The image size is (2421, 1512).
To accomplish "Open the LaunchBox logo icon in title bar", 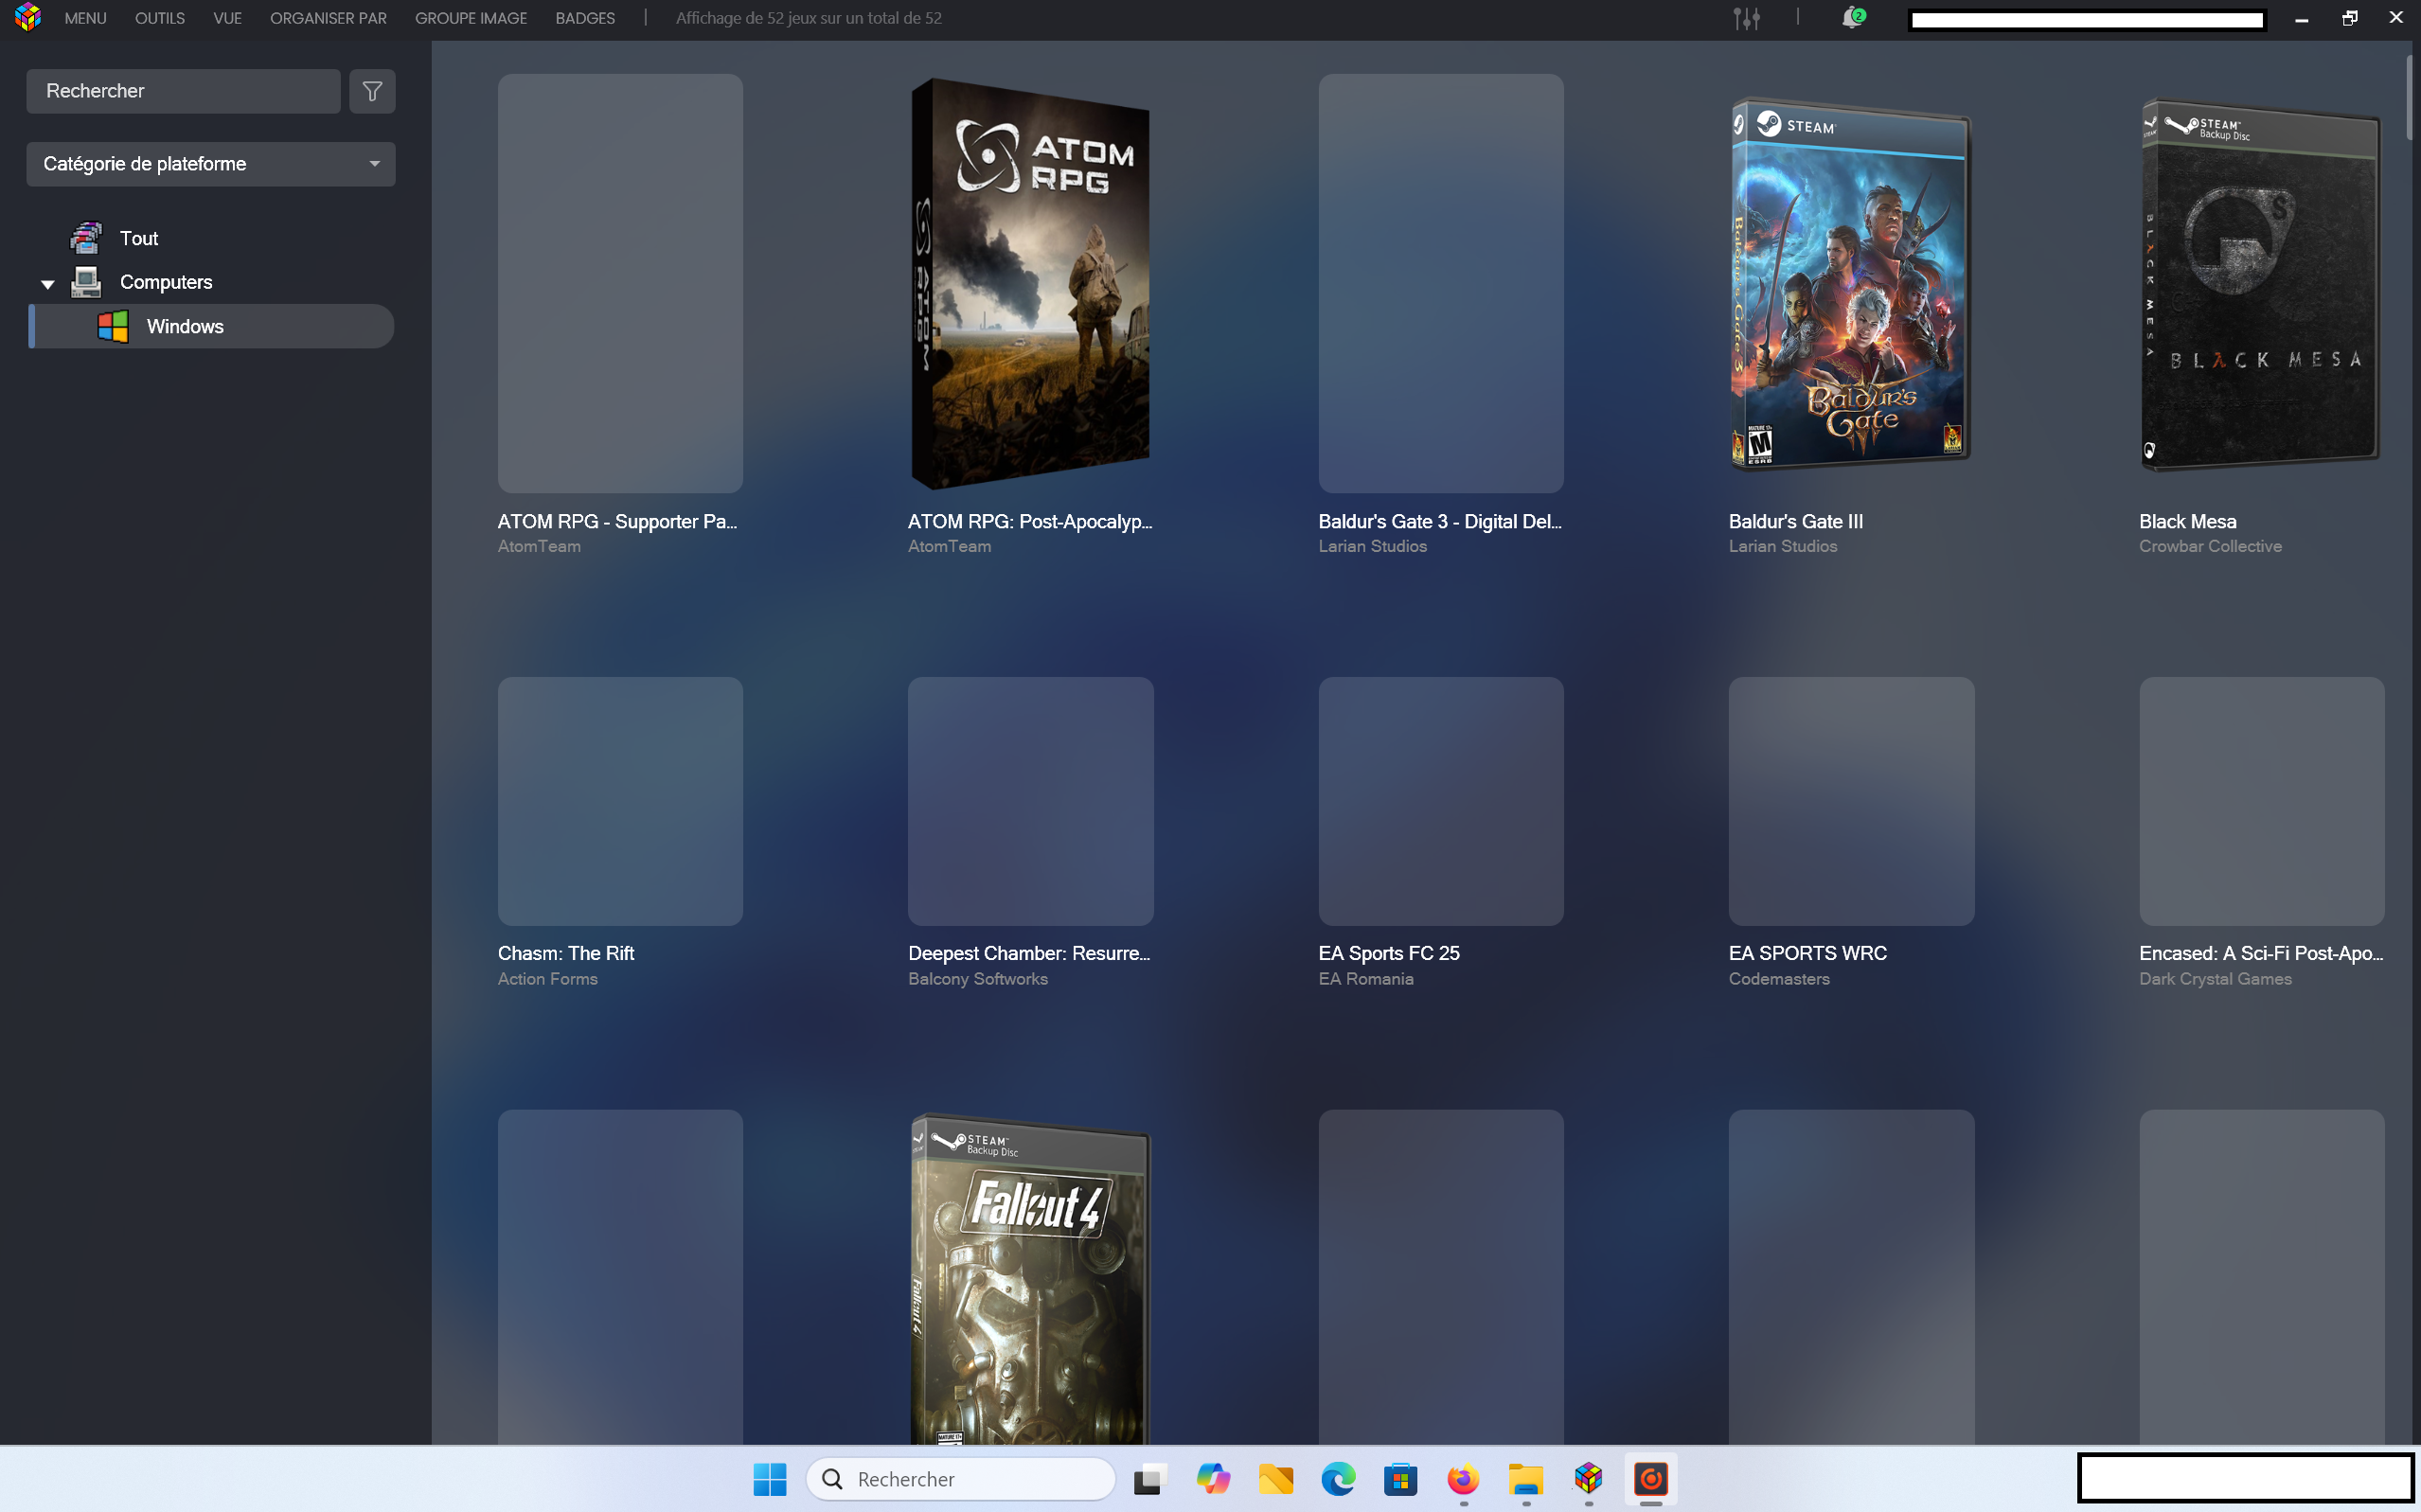I will pos(28,17).
